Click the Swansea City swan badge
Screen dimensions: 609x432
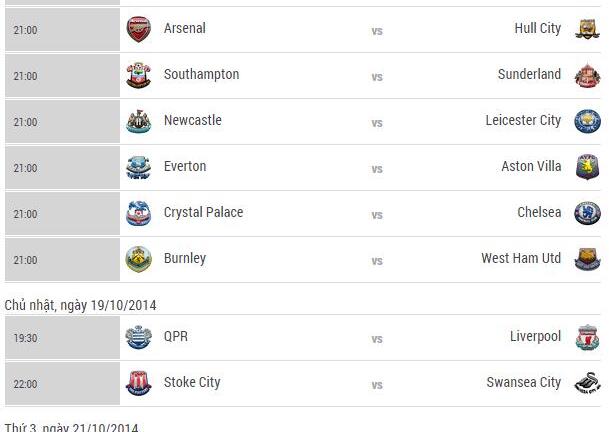point(587,383)
